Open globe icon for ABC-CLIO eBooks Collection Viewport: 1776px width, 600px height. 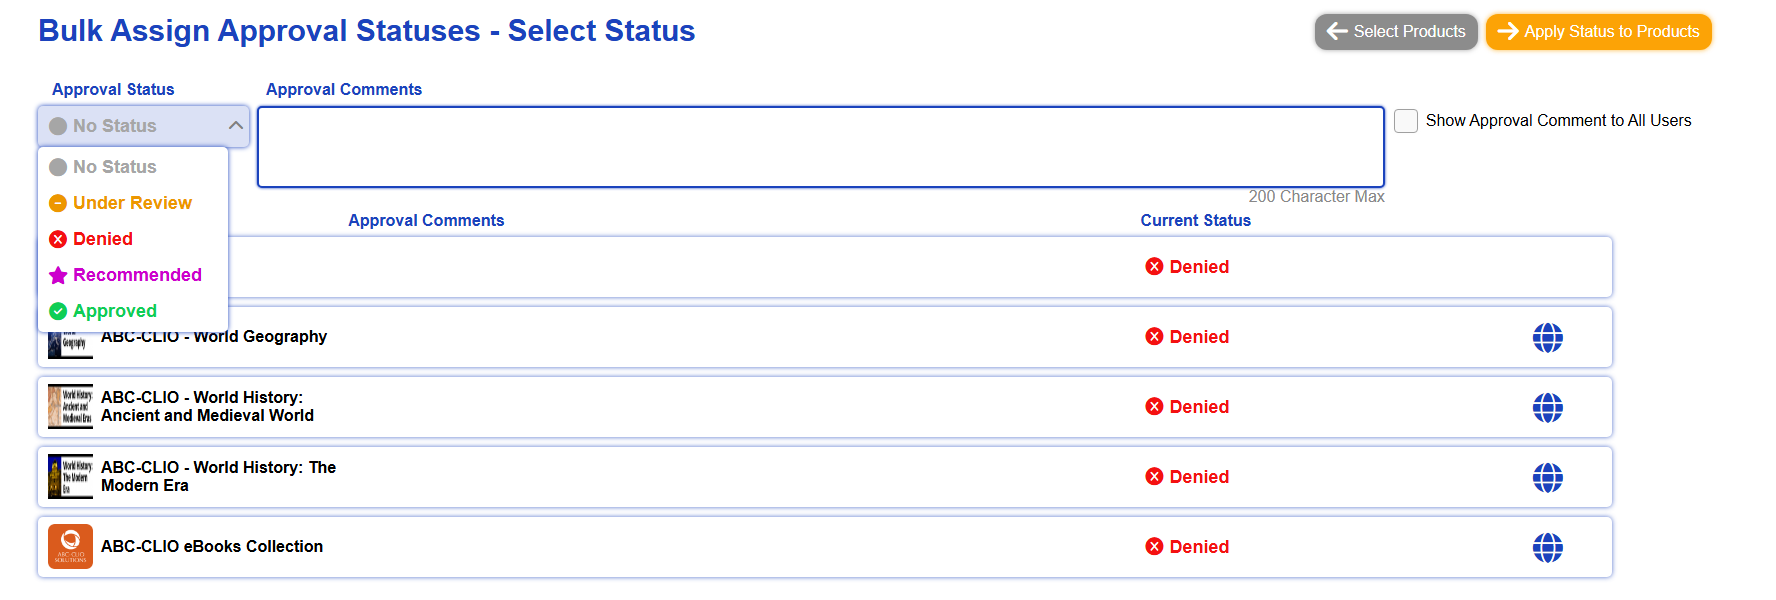click(x=1547, y=548)
